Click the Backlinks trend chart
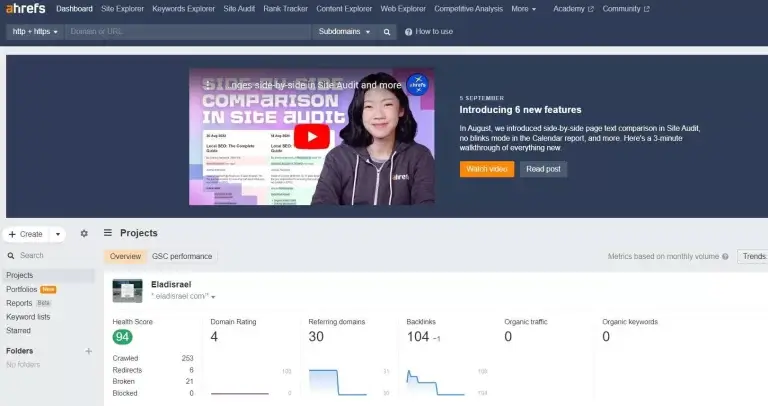Viewport: 768px width, 406px height. pos(436,382)
